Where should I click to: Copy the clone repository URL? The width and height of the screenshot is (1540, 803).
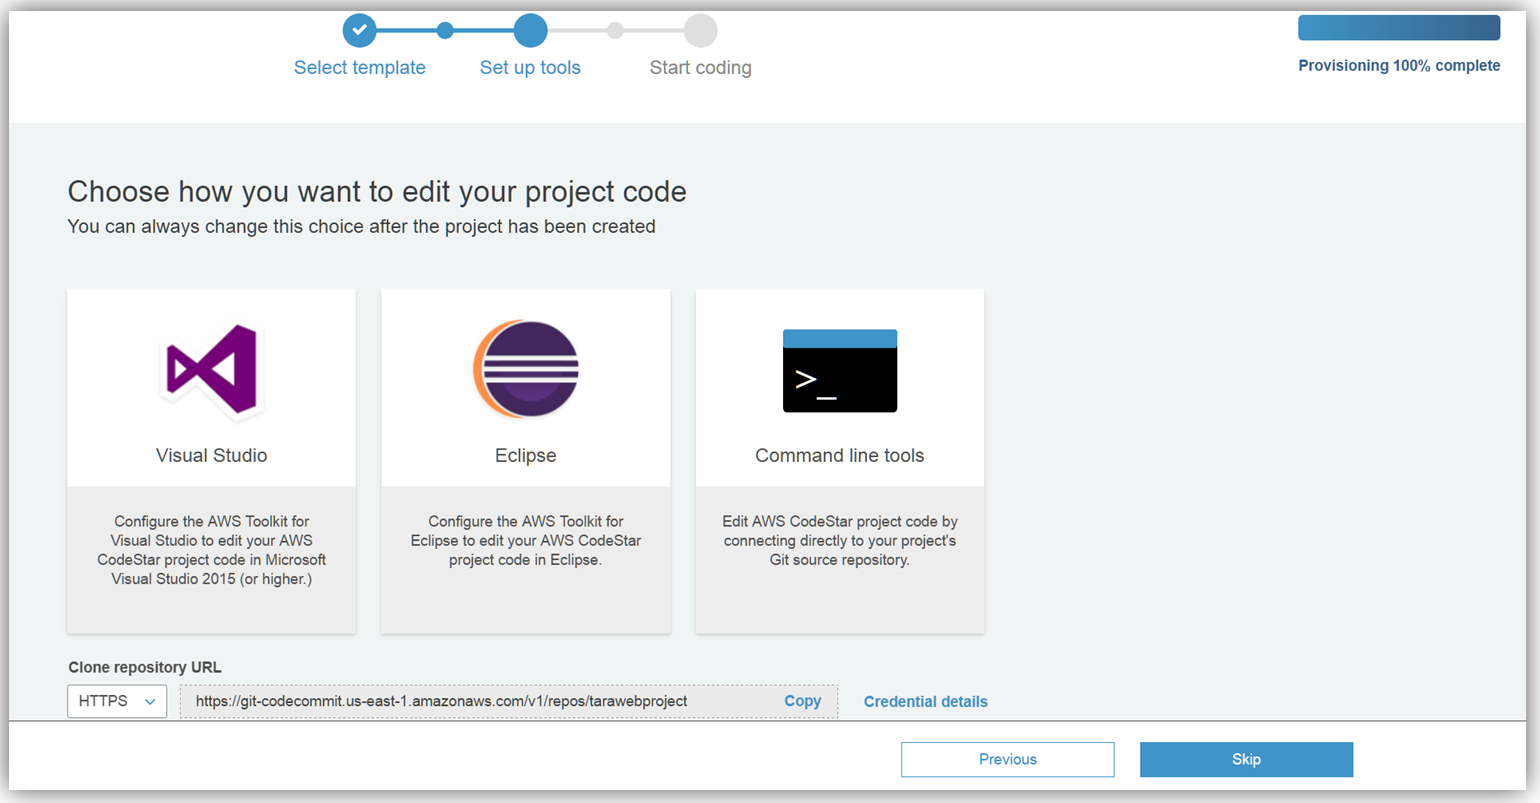pos(802,701)
